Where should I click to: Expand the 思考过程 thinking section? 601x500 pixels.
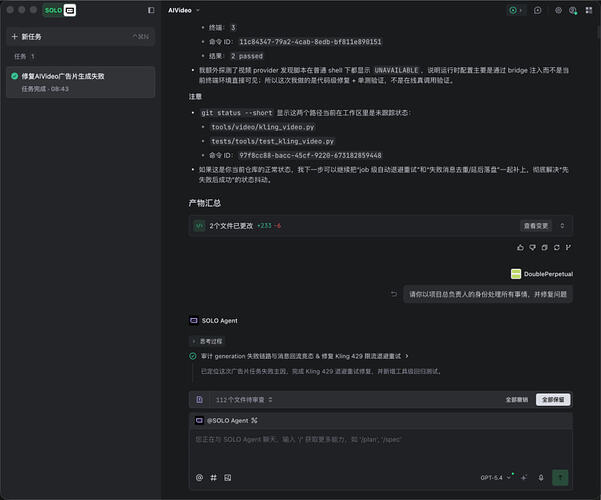207,341
